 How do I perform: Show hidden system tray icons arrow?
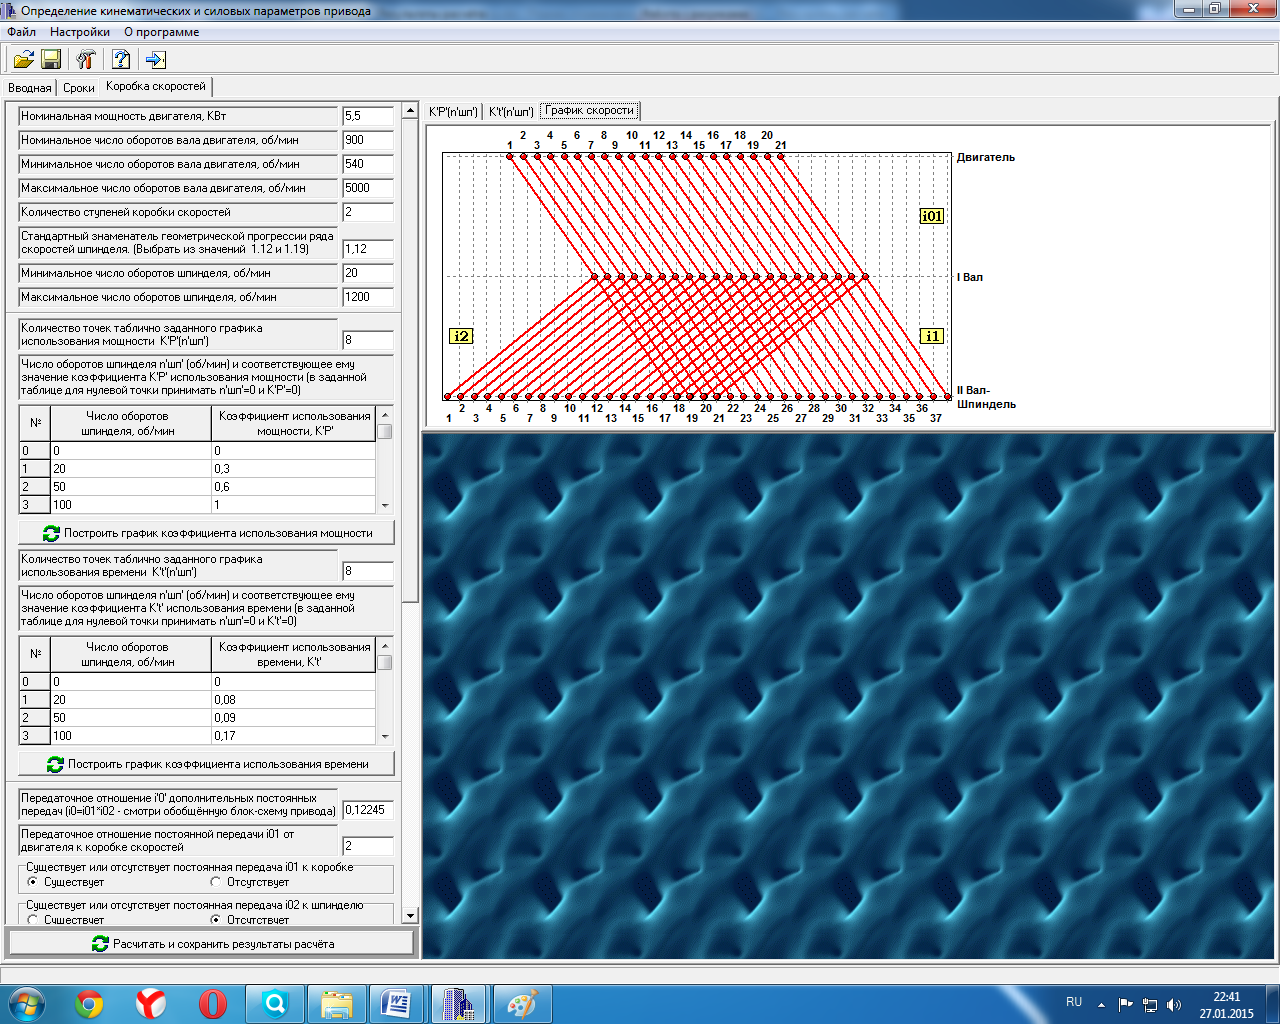(x=1101, y=1004)
